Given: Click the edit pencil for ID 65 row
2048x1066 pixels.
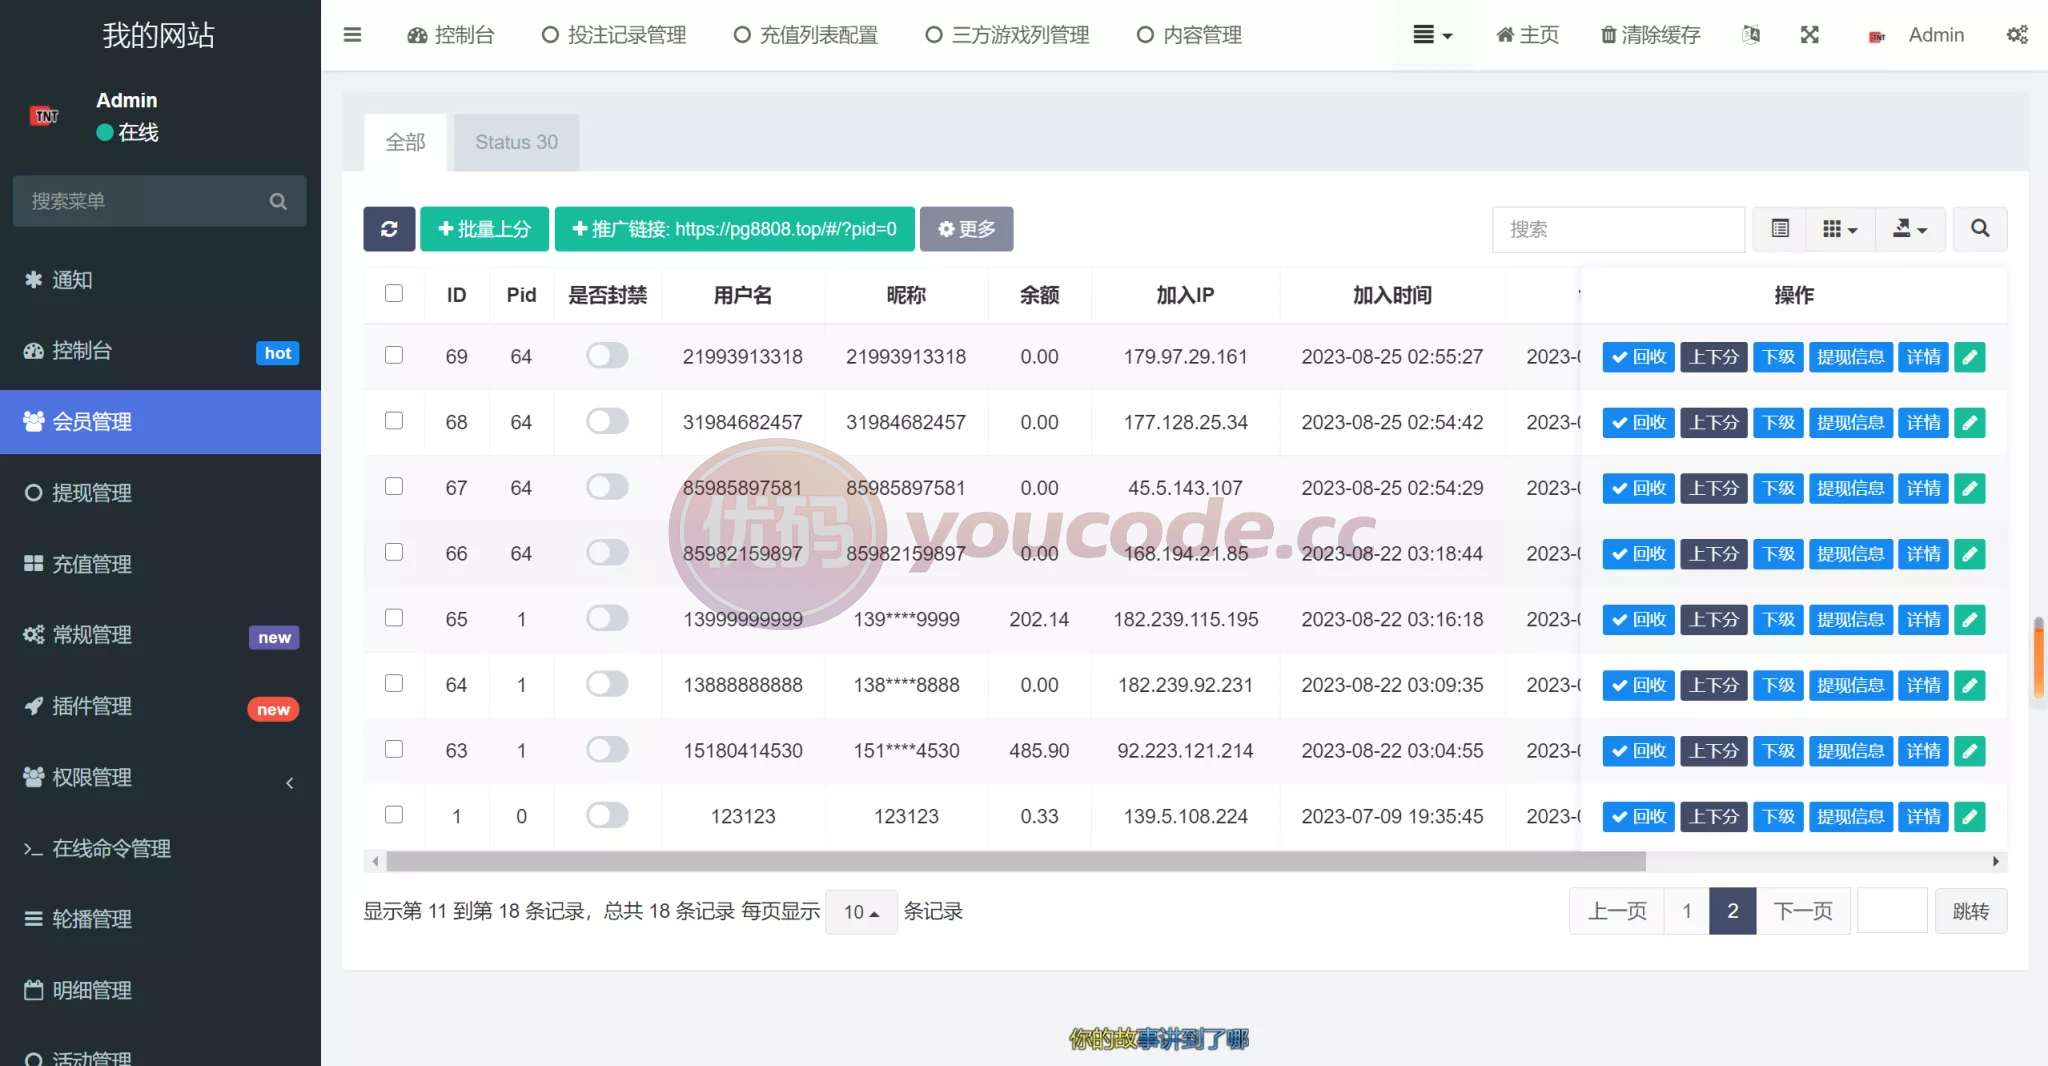Looking at the screenshot, I should [1970, 620].
